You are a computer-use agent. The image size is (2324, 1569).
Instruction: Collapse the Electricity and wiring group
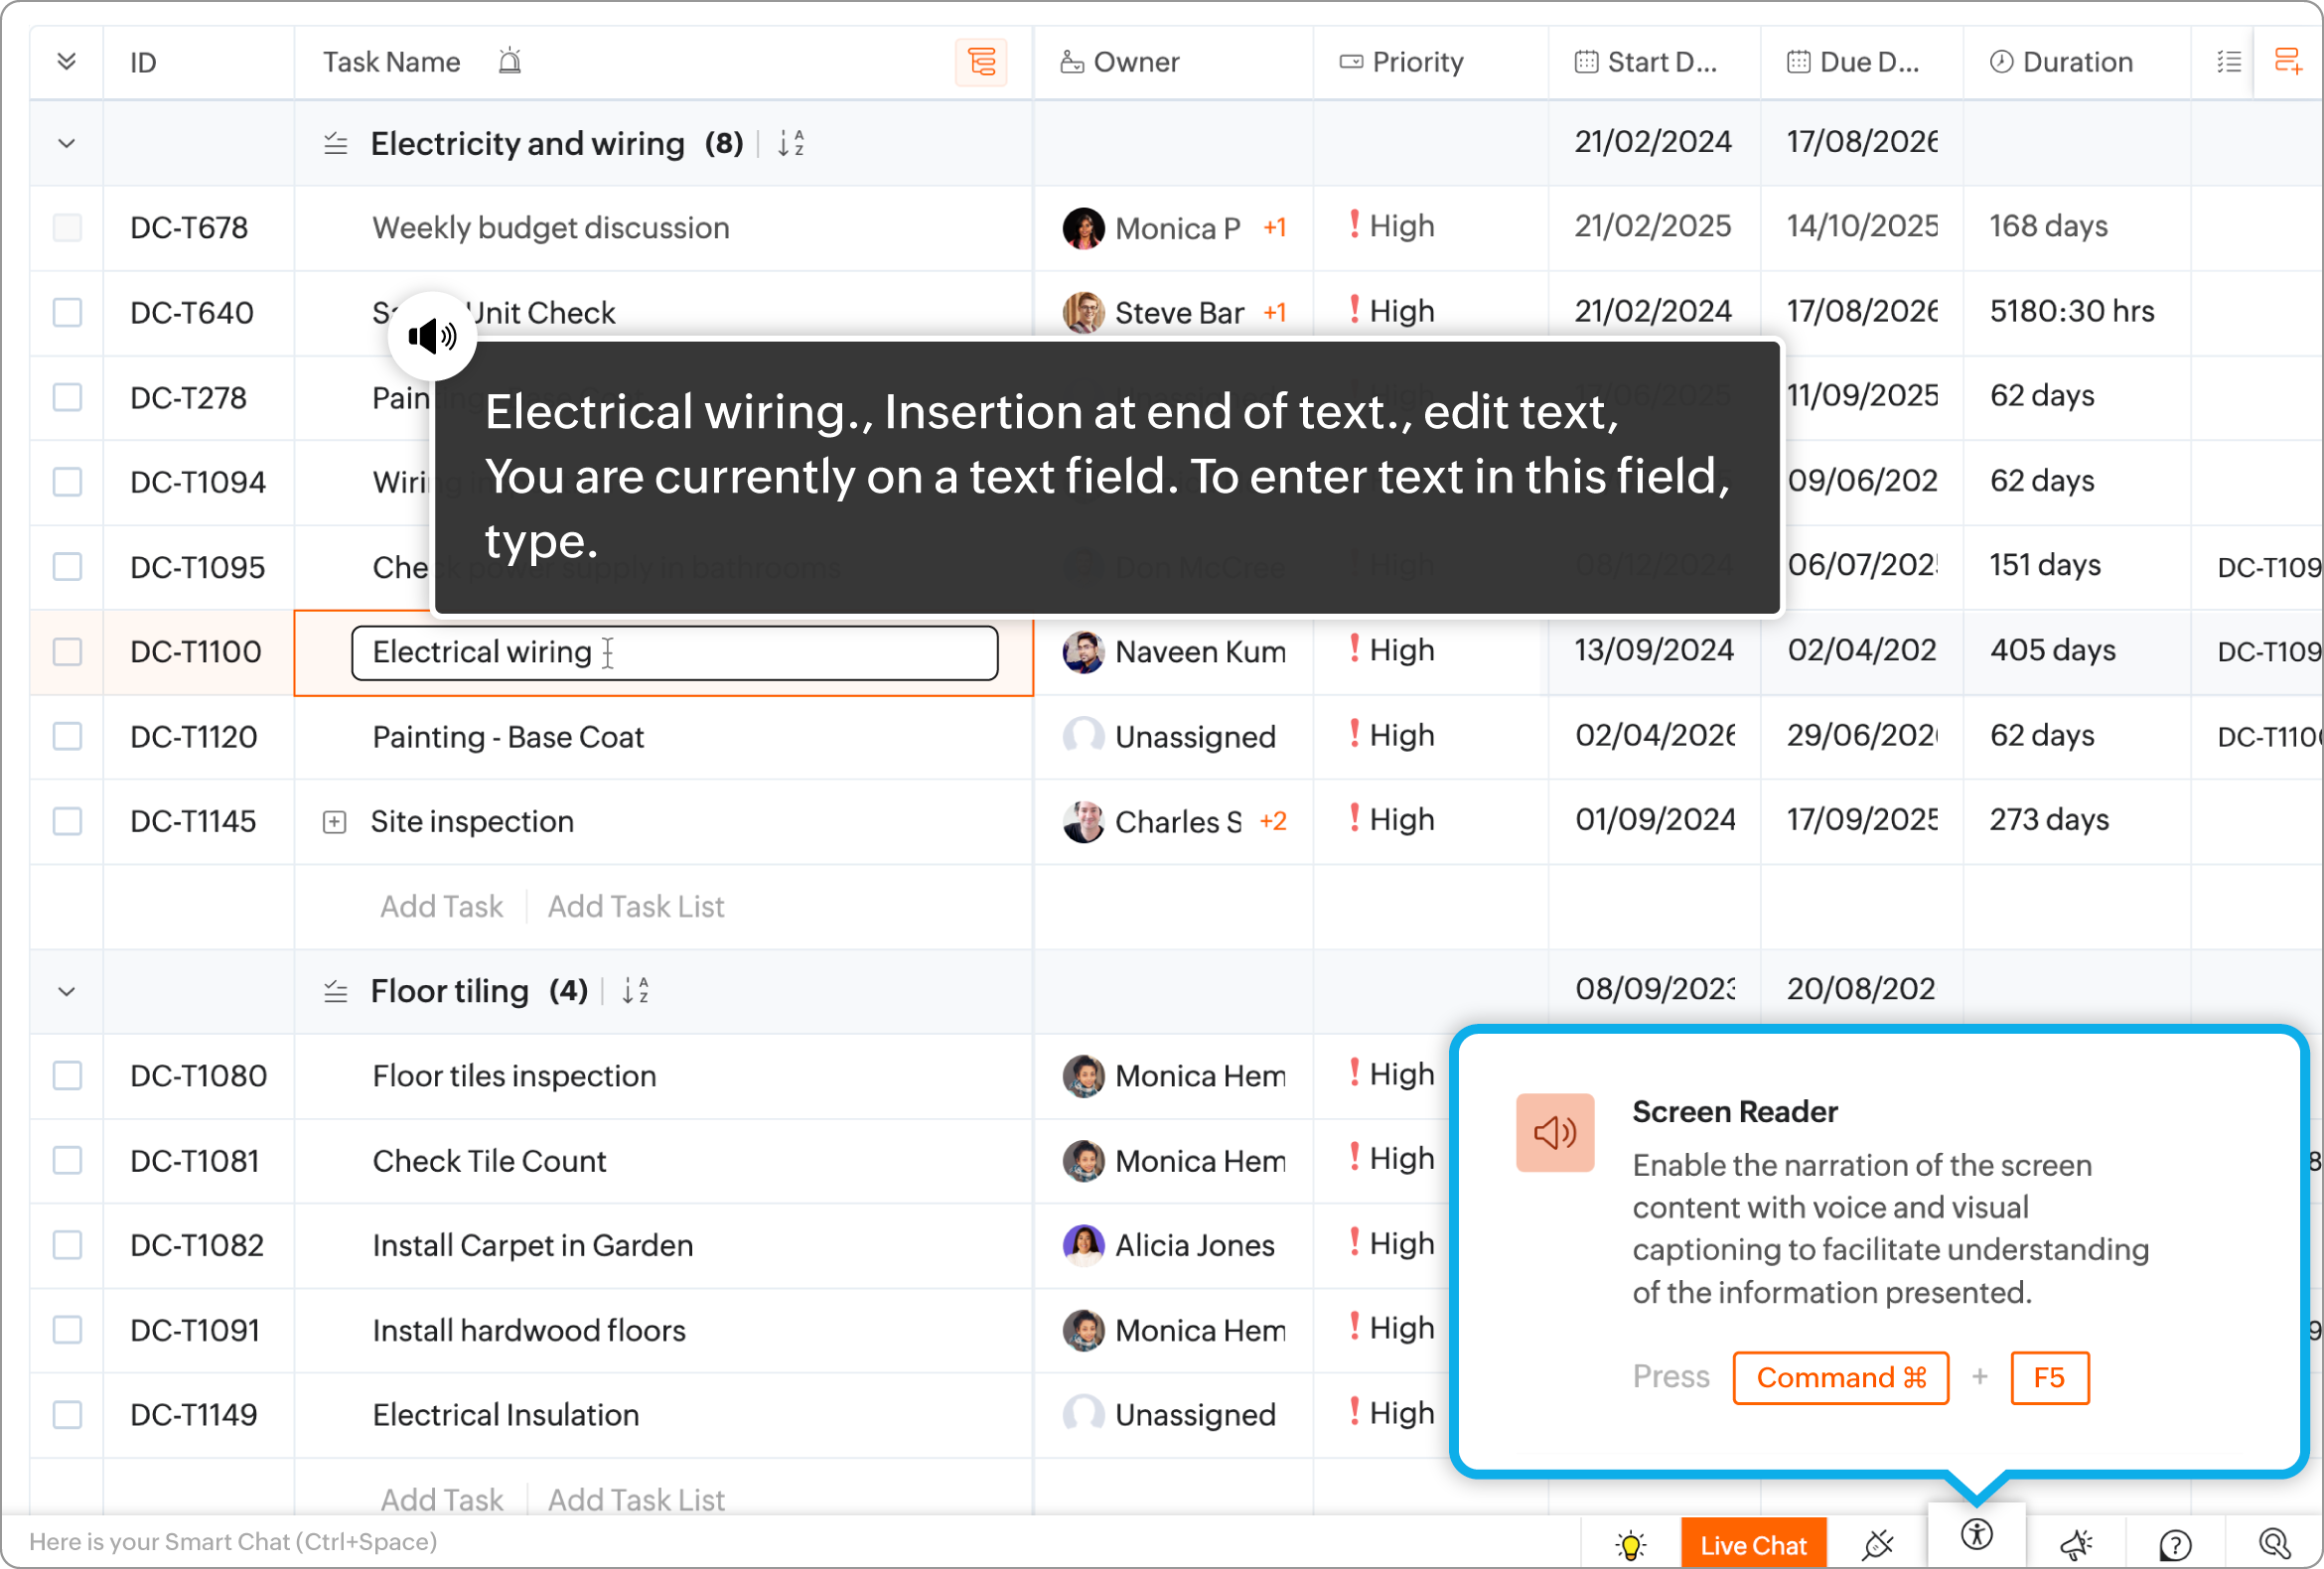67,143
